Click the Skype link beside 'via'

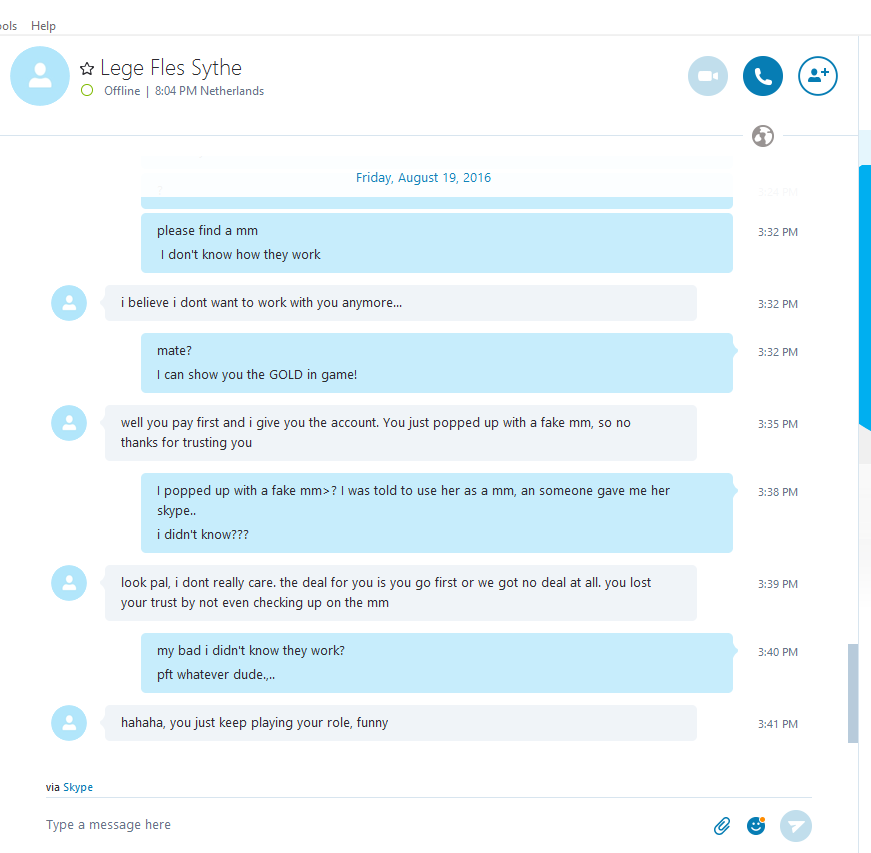click(x=78, y=787)
